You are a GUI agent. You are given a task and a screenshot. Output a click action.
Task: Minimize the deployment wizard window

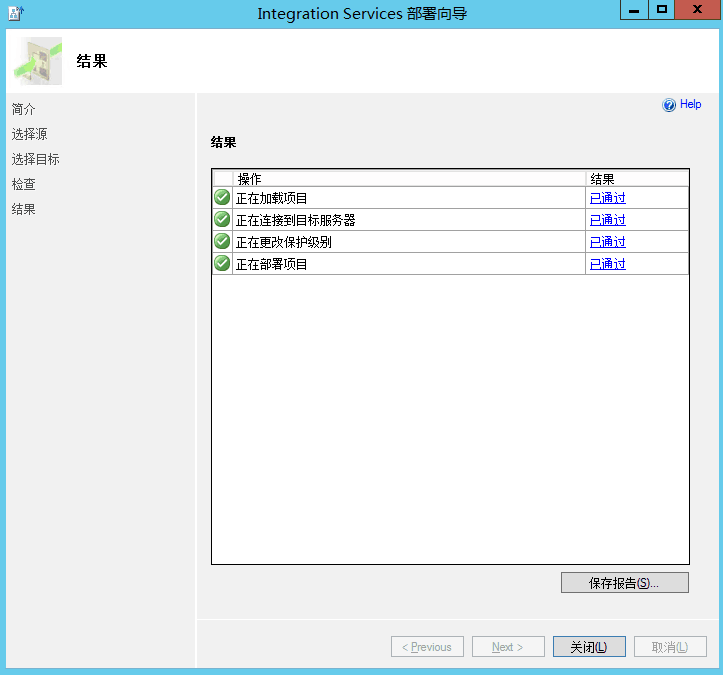[x=634, y=10]
